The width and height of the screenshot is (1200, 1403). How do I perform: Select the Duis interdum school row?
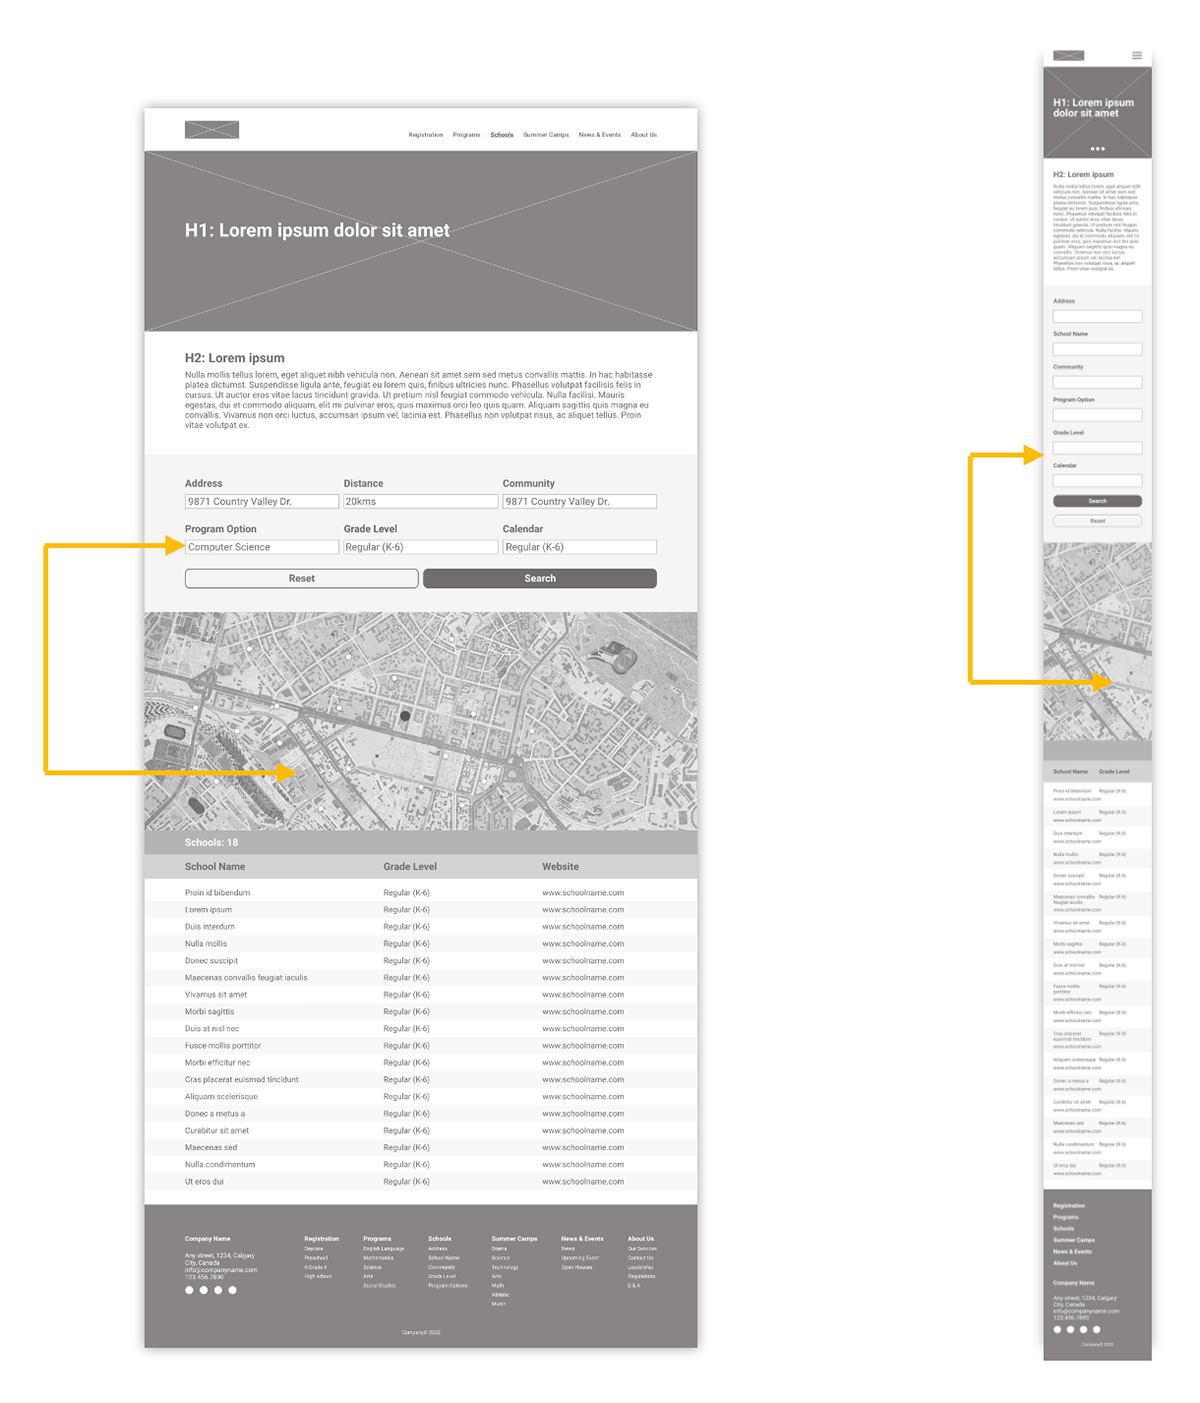coord(421,927)
